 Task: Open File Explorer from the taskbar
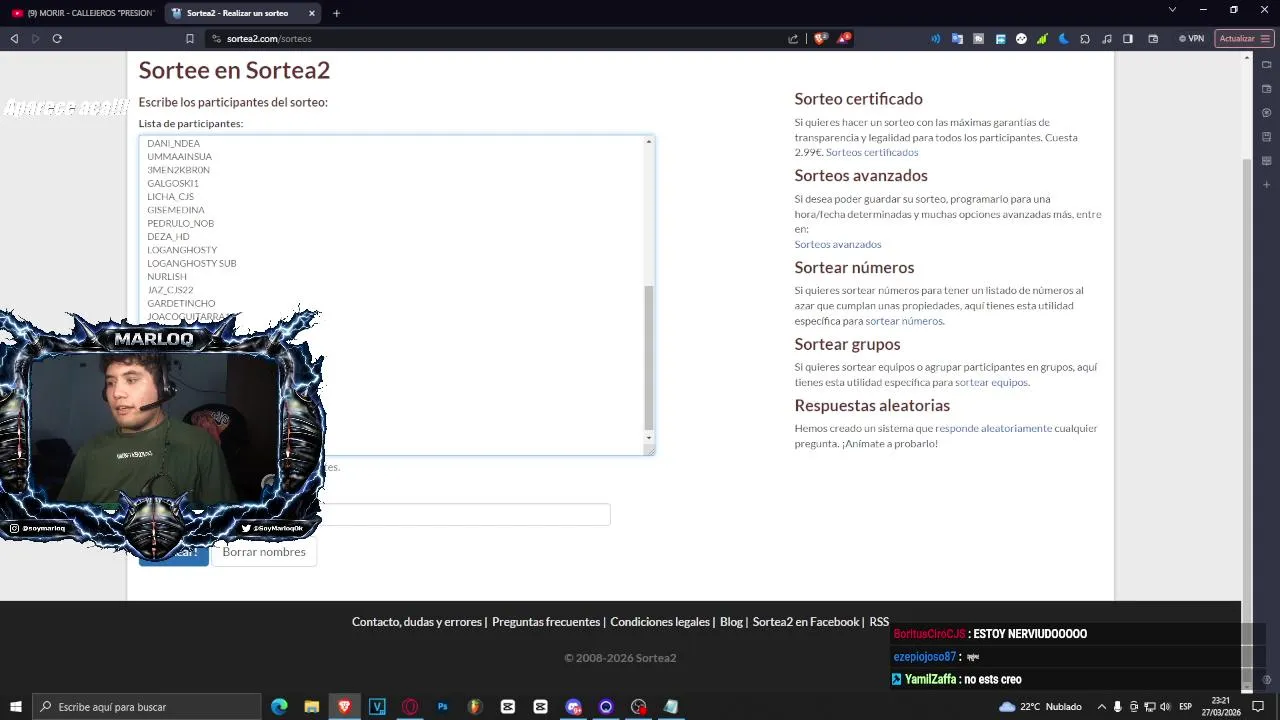click(312, 707)
